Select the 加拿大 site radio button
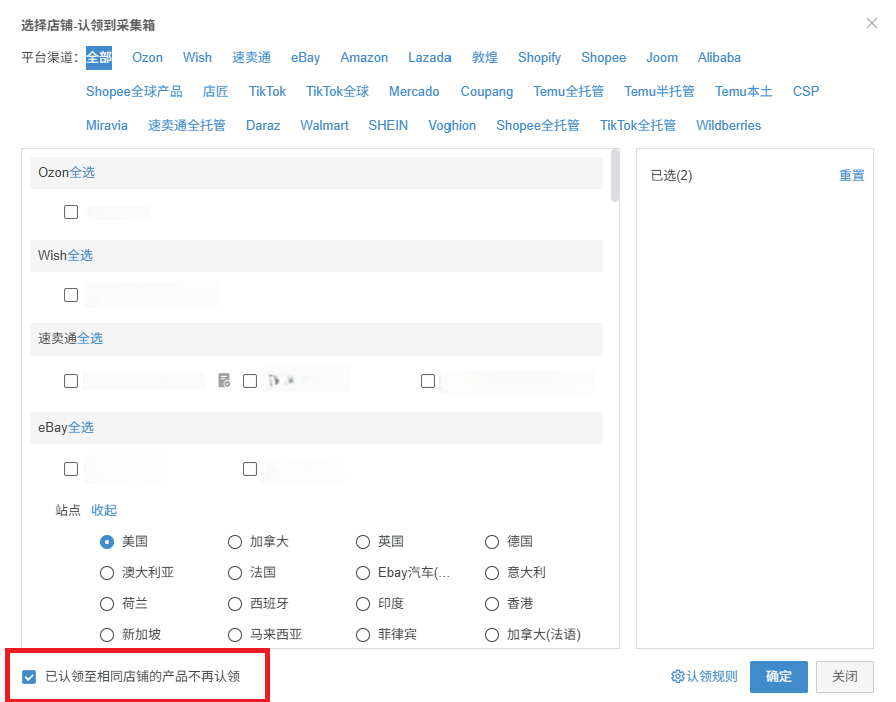This screenshot has height=702, width=896. click(x=235, y=541)
